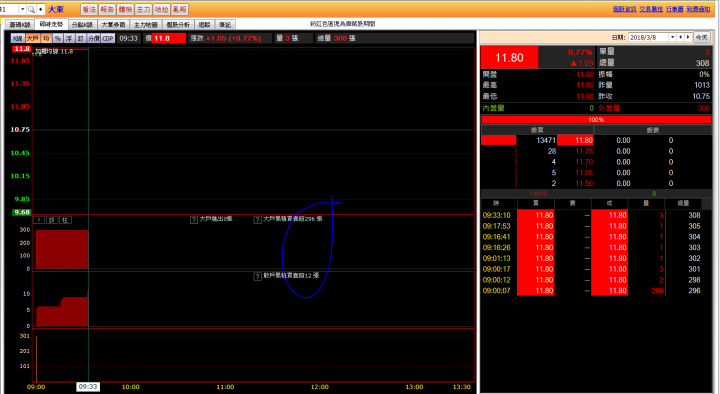Click the green 9.68 price axis label
The image size is (720, 394).
click(22, 212)
